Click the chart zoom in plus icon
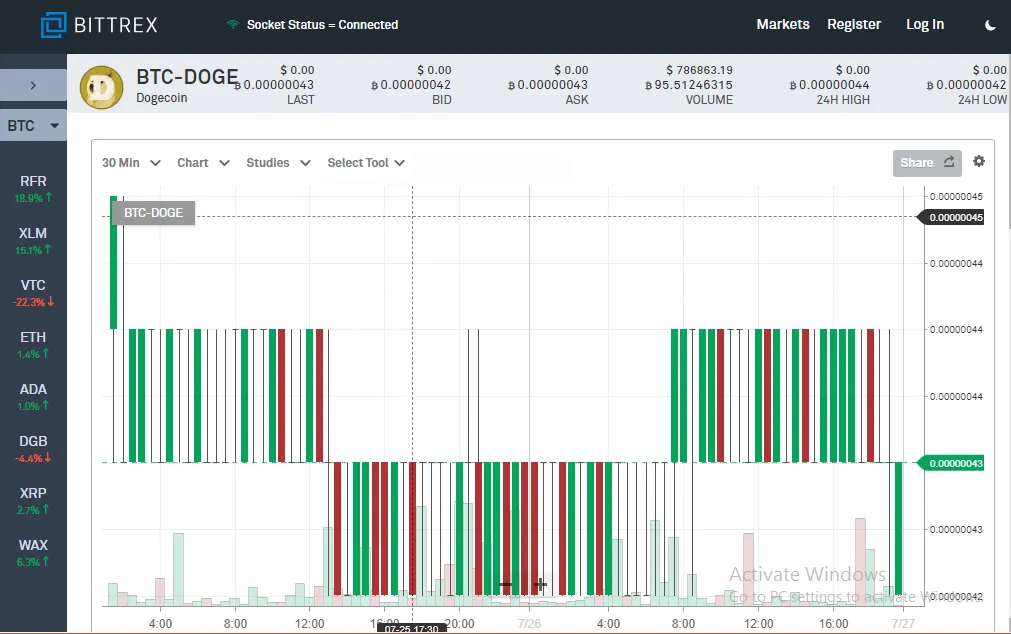Image resolution: width=1011 pixels, height=634 pixels. tap(540, 585)
